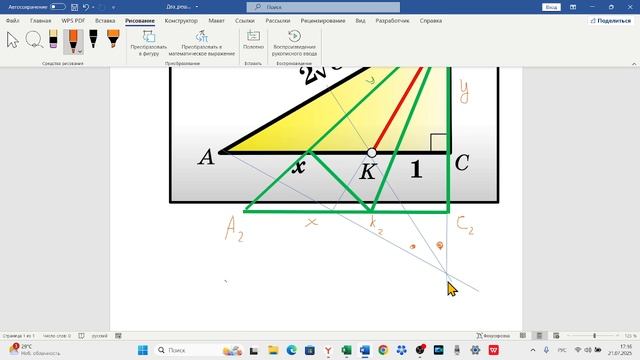The image size is (640, 360).
Task: Switch to the Вставка tab
Action: (x=105, y=20)
